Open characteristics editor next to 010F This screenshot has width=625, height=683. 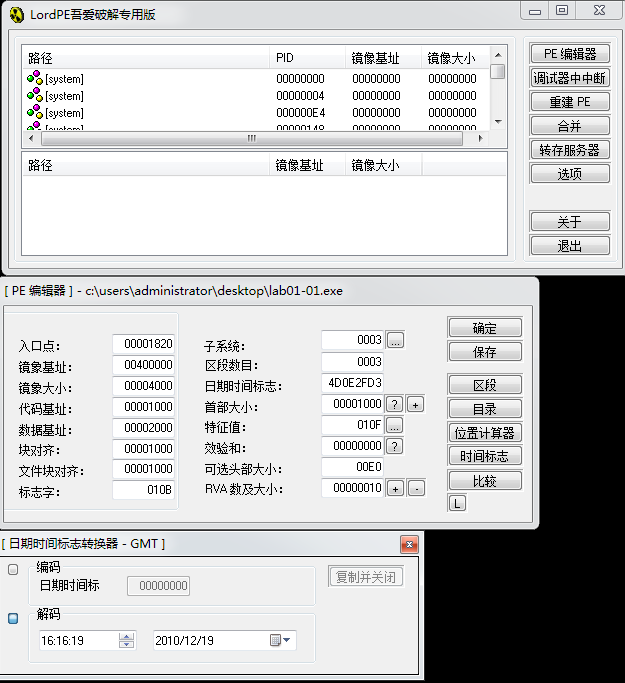[x=394, y=425]
